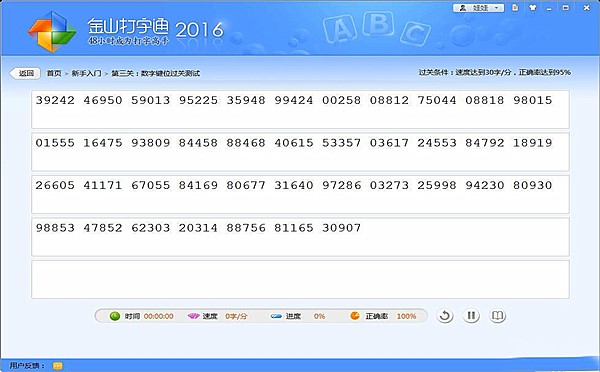Click the number group 53357

[341, 143]
